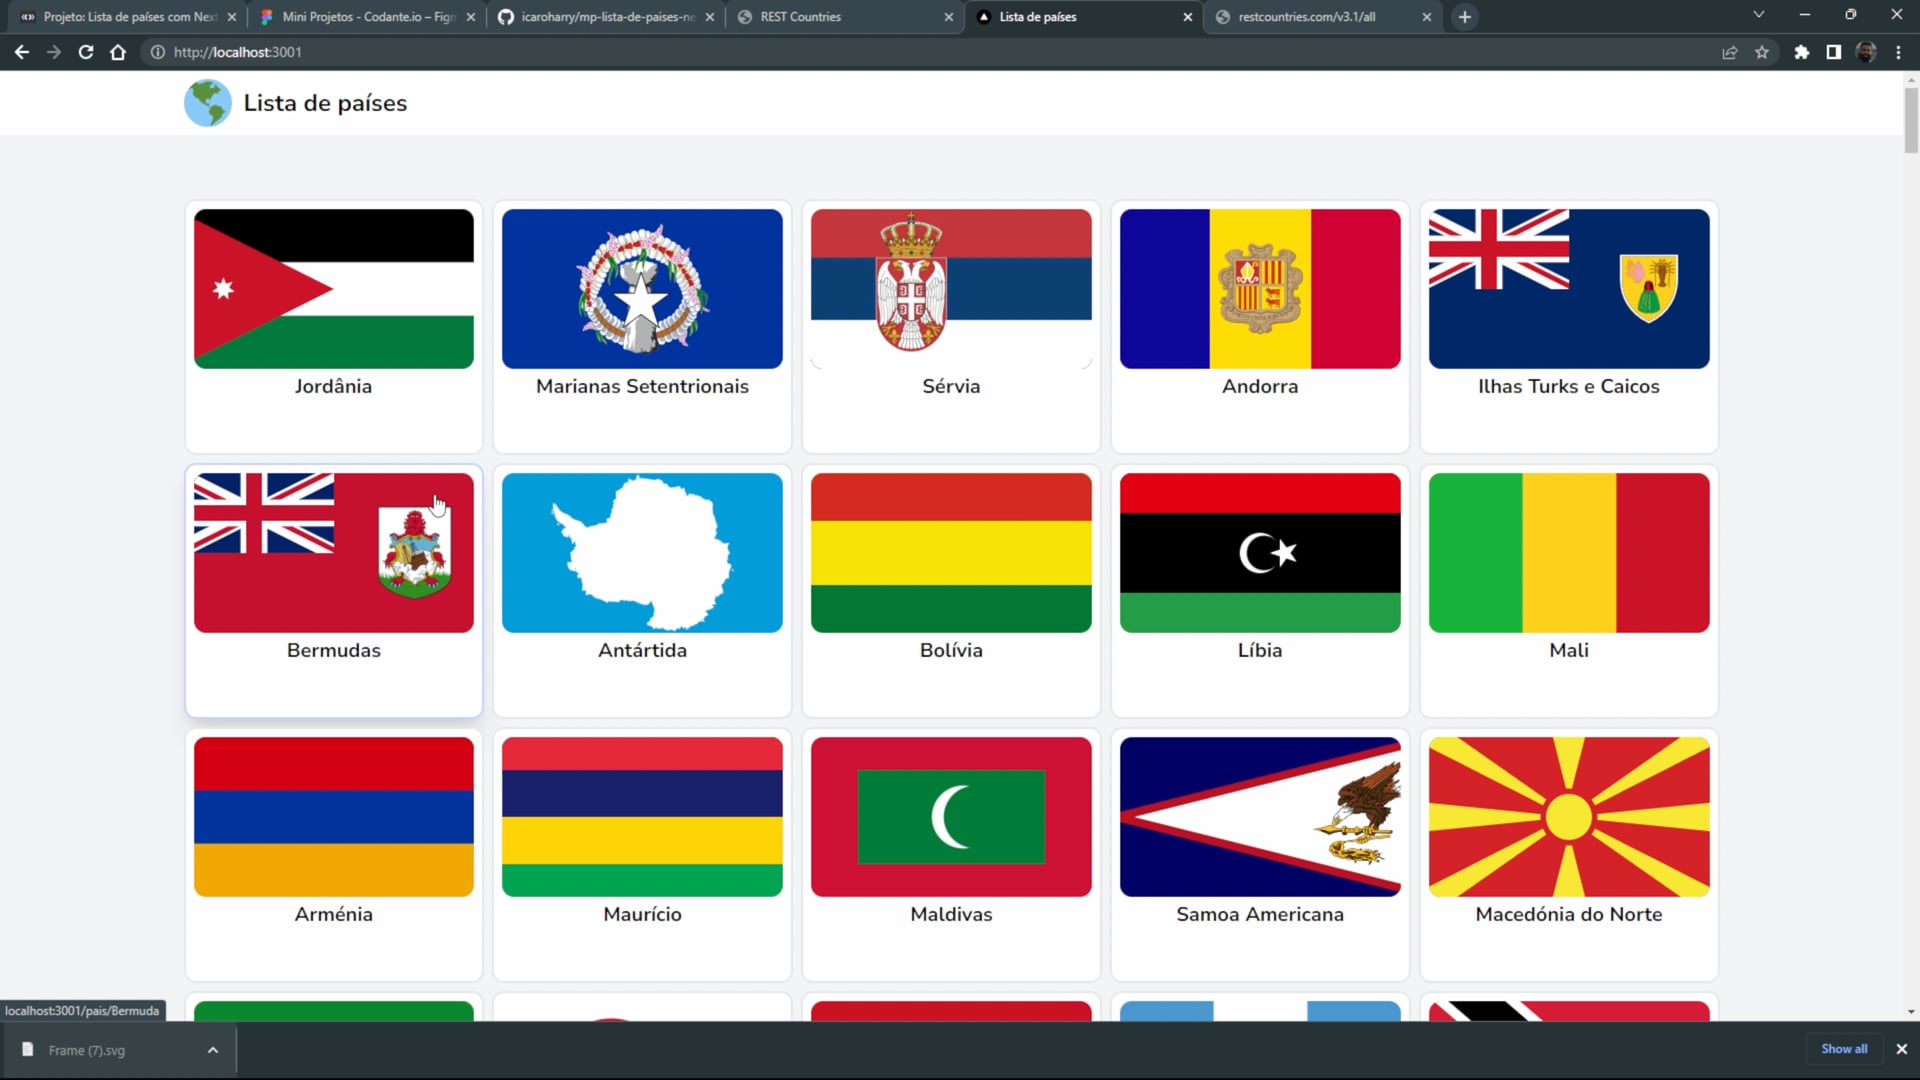The height and width of the screenshot is (1080, 1920).
Task: Open the Maldivas flag card
Action: coord(951,855)
